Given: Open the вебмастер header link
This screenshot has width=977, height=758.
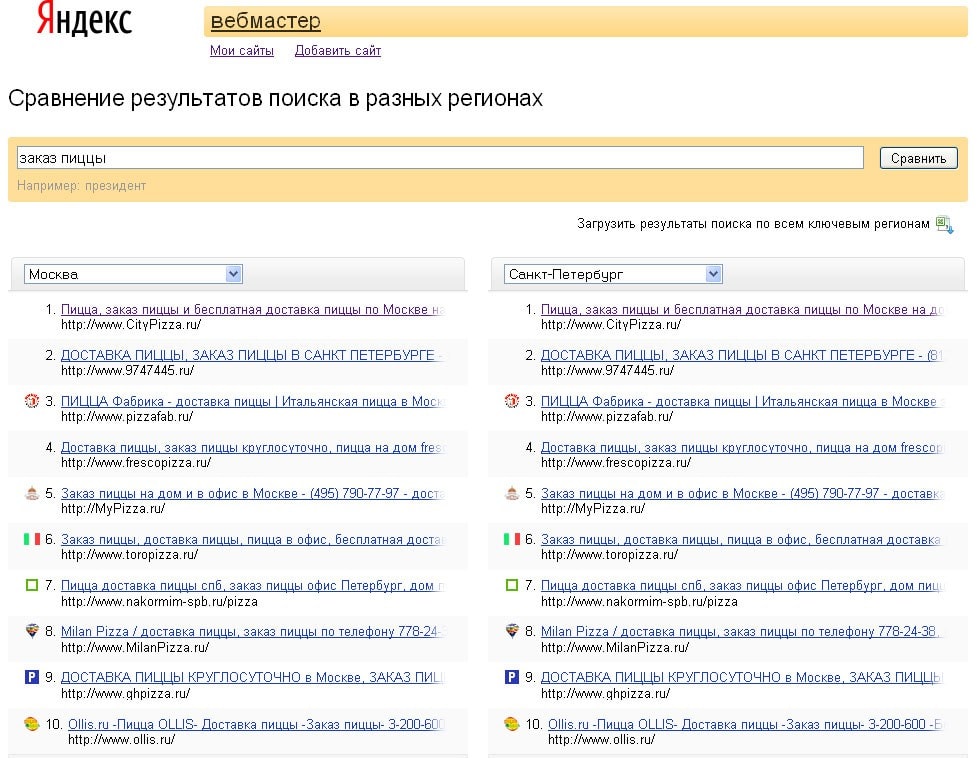Looking at the screenshot, I should 265,21.
